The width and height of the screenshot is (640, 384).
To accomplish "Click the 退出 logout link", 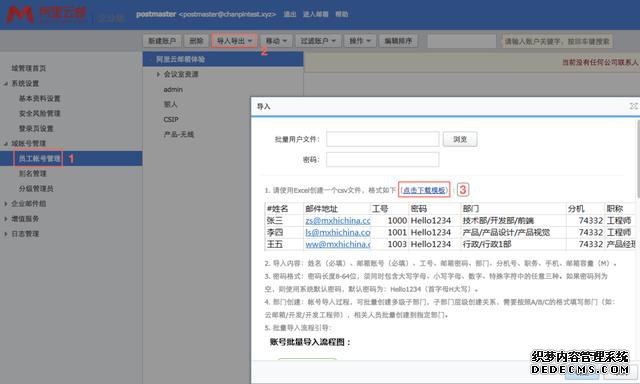I will [x=289, y=14].
